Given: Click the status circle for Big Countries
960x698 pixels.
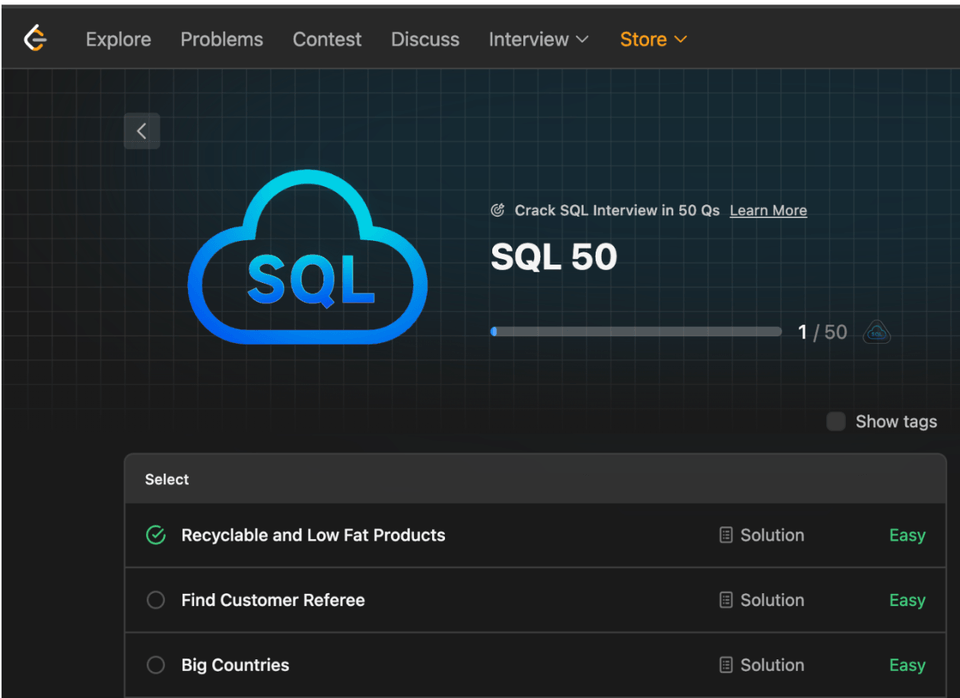Looking at the screenshot, I should (156, 665).
